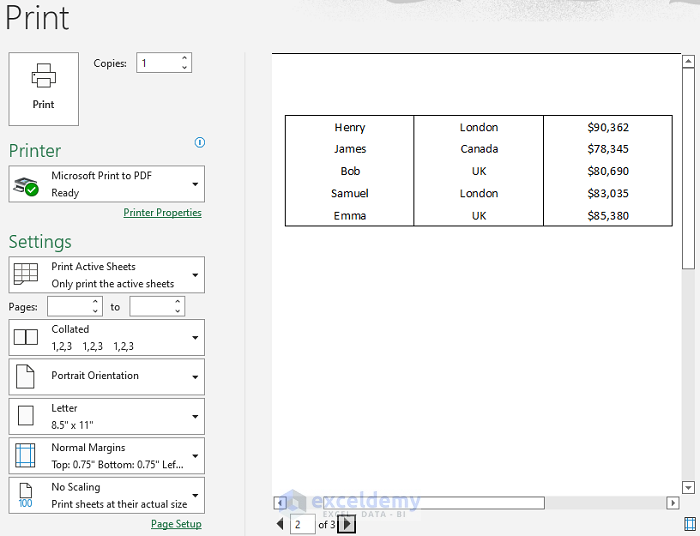This screenshot has width=700, height=536.
Task: Click the preview vertical scrollbar down arrow
Action: 688,488
